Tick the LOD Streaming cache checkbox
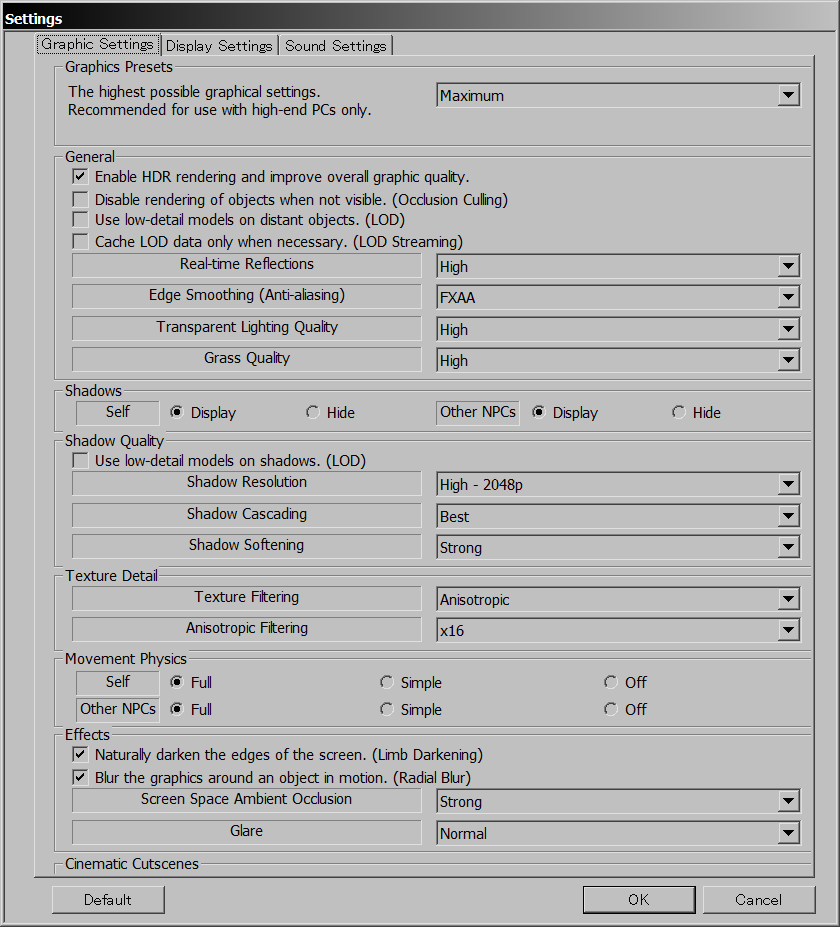840x927 pixels. 80,242
